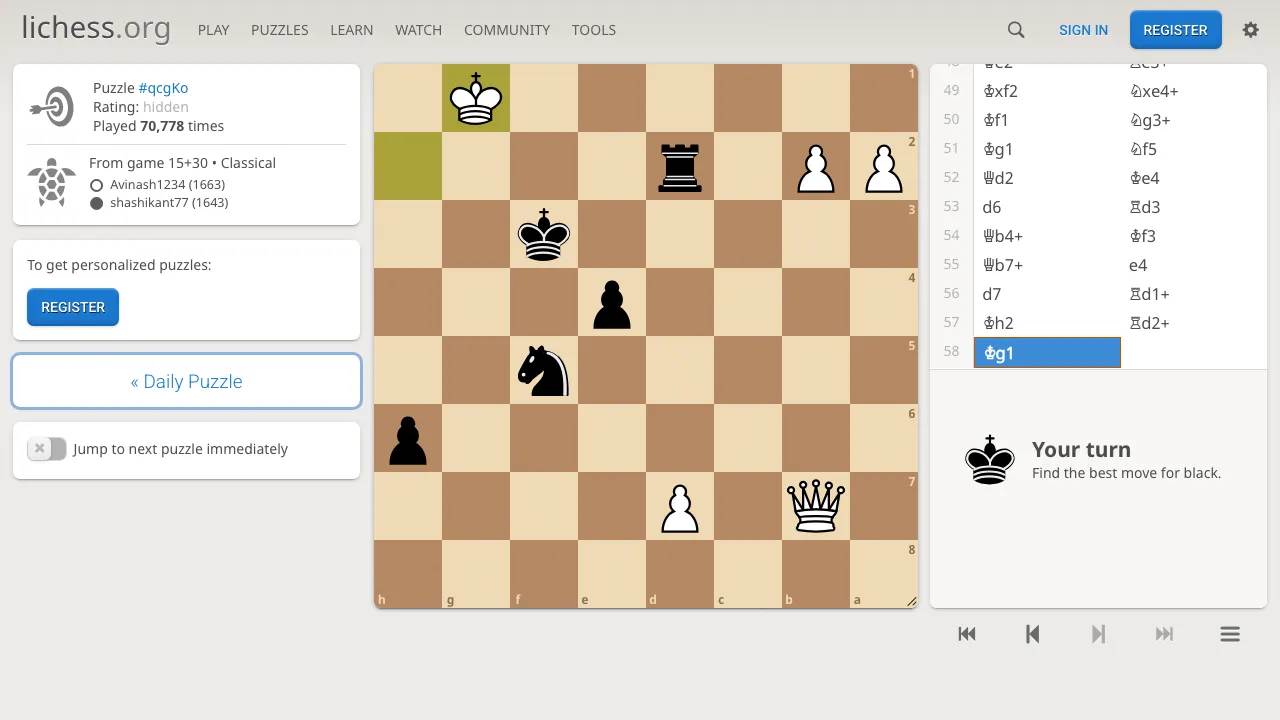Image resolution: width=1280 pixels, height=720 pixels.
Task: Select move ♘xe4+ in move list
Action: pos(1193,91)
